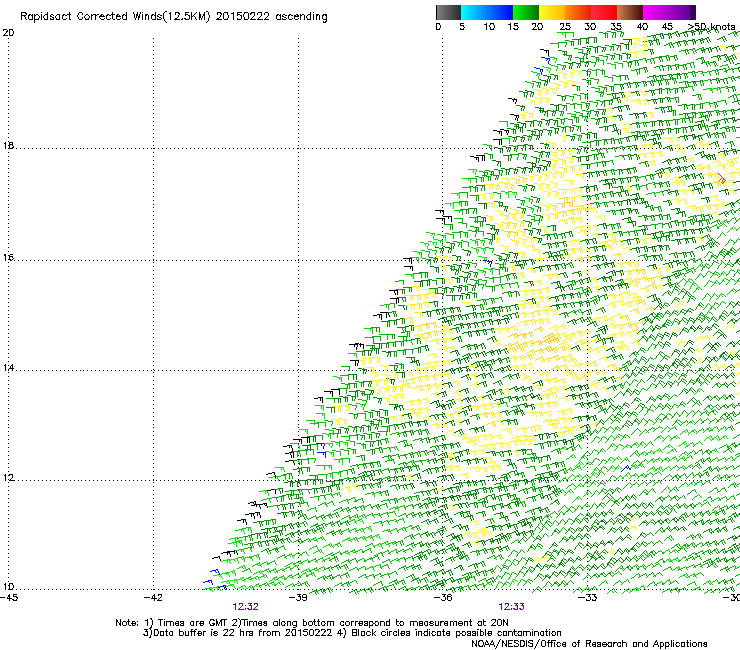Click the longitude axis label "-39"
This screenshot has width=740, height=650.
pos(298,598)
